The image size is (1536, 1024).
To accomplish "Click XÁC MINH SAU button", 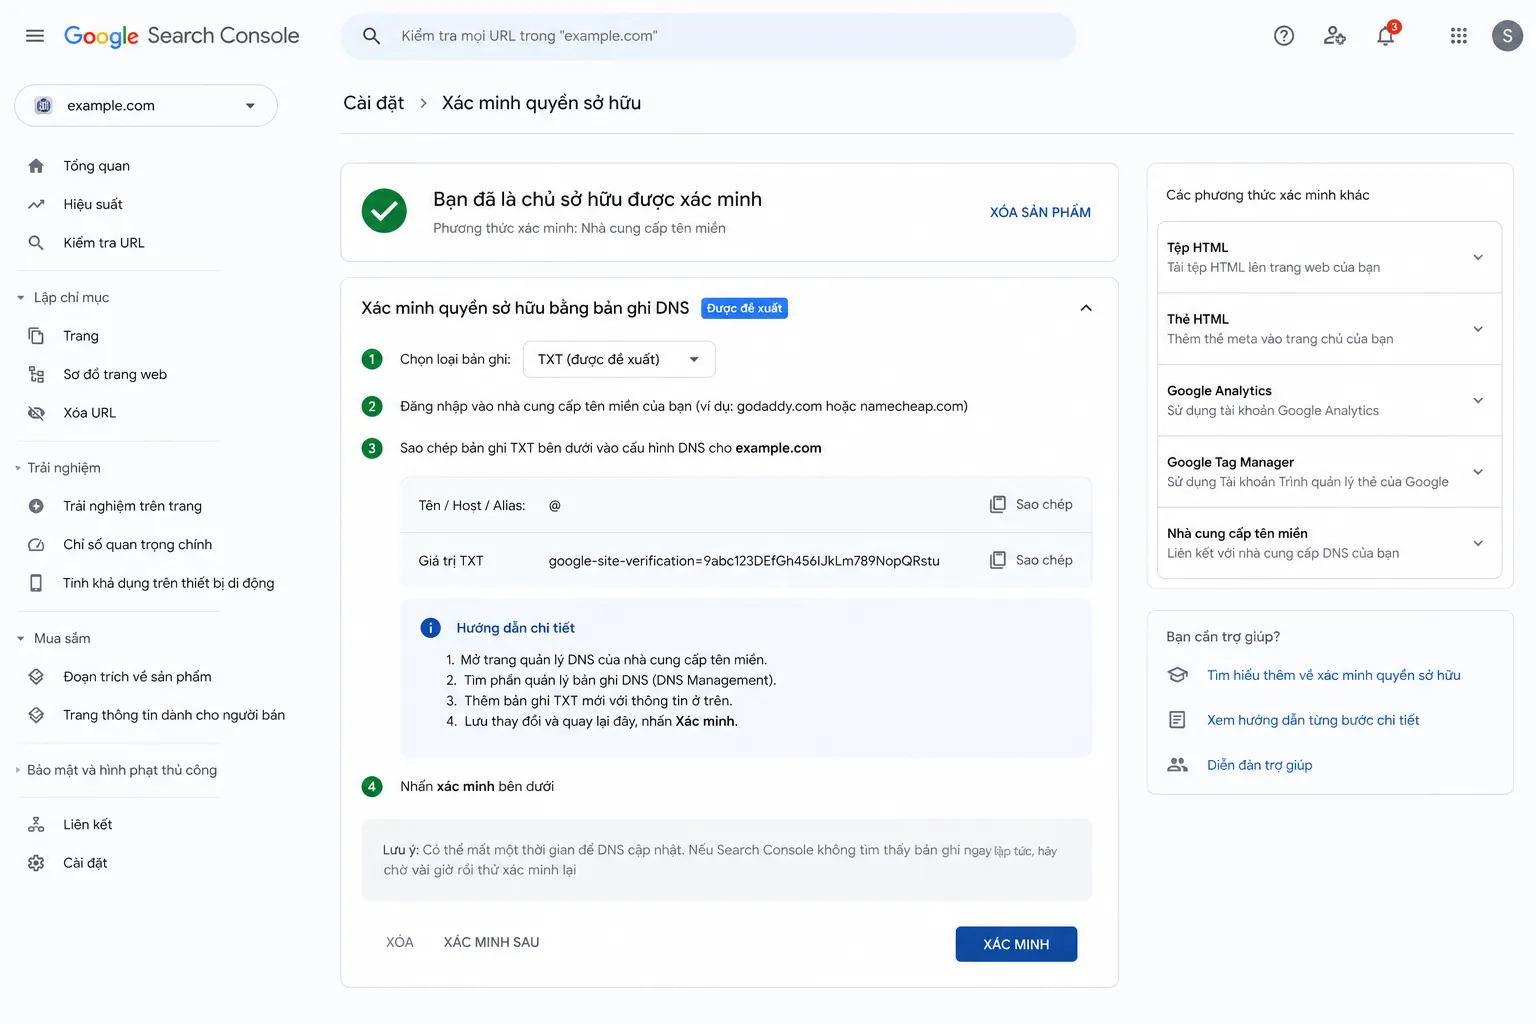I will [491, 942].
